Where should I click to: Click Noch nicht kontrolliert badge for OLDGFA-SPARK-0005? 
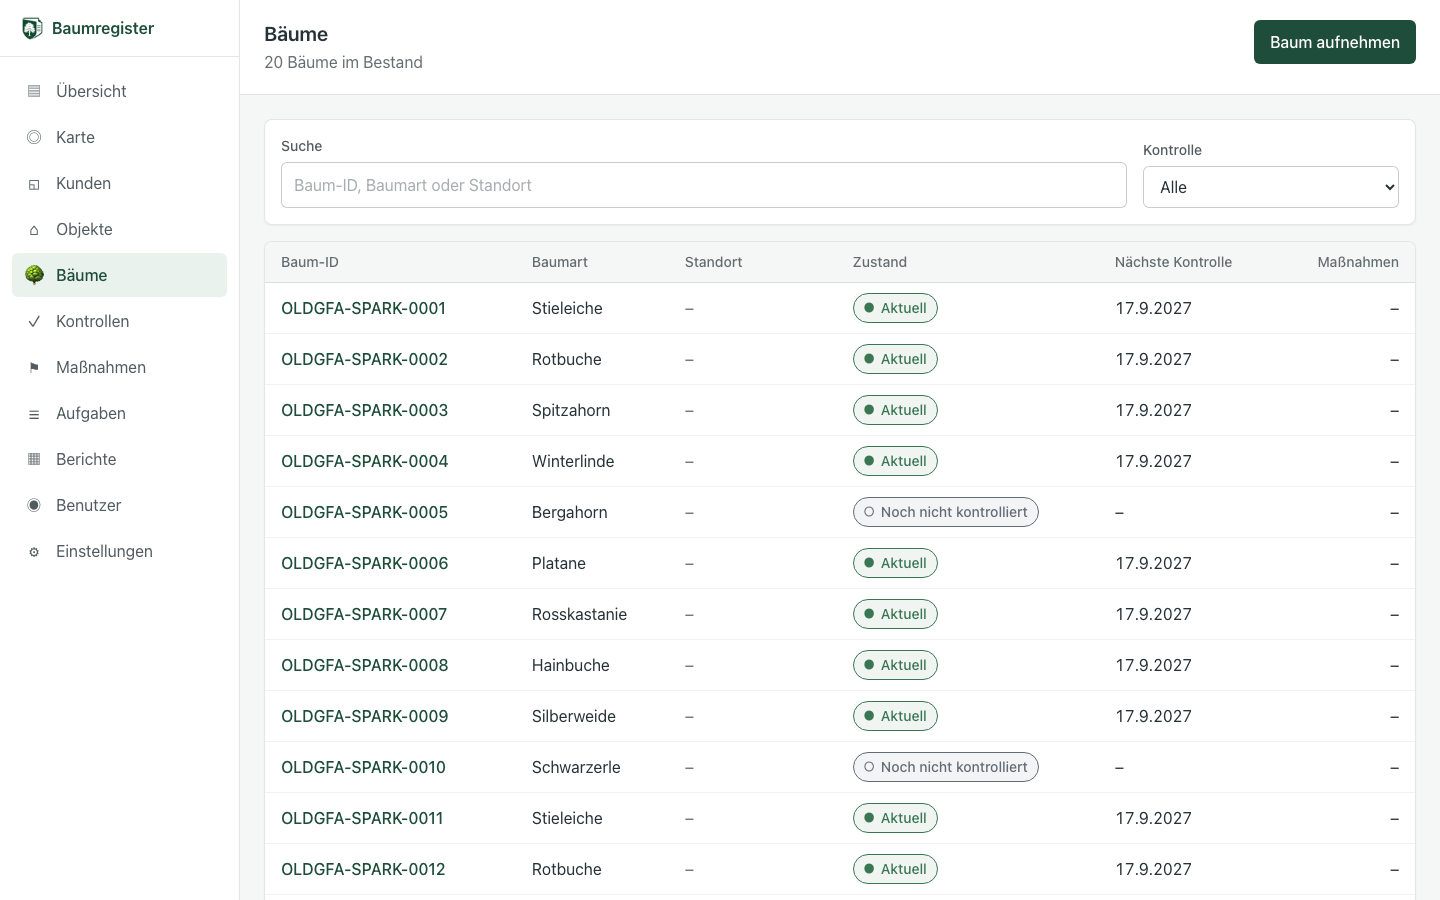point(946,512)
